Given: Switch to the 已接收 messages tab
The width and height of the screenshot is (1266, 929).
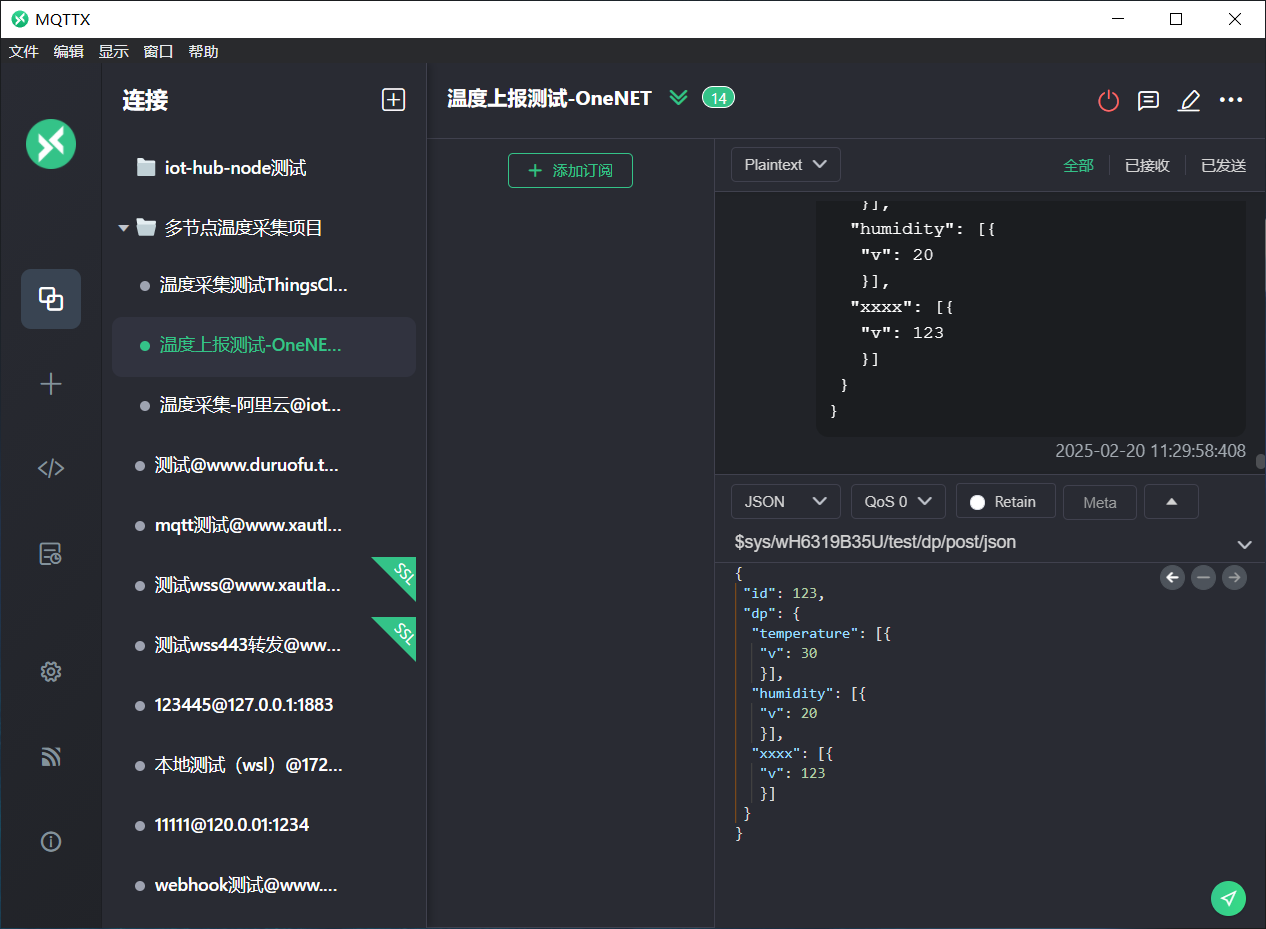Looking at the screenshot, I should point(1147,166).
